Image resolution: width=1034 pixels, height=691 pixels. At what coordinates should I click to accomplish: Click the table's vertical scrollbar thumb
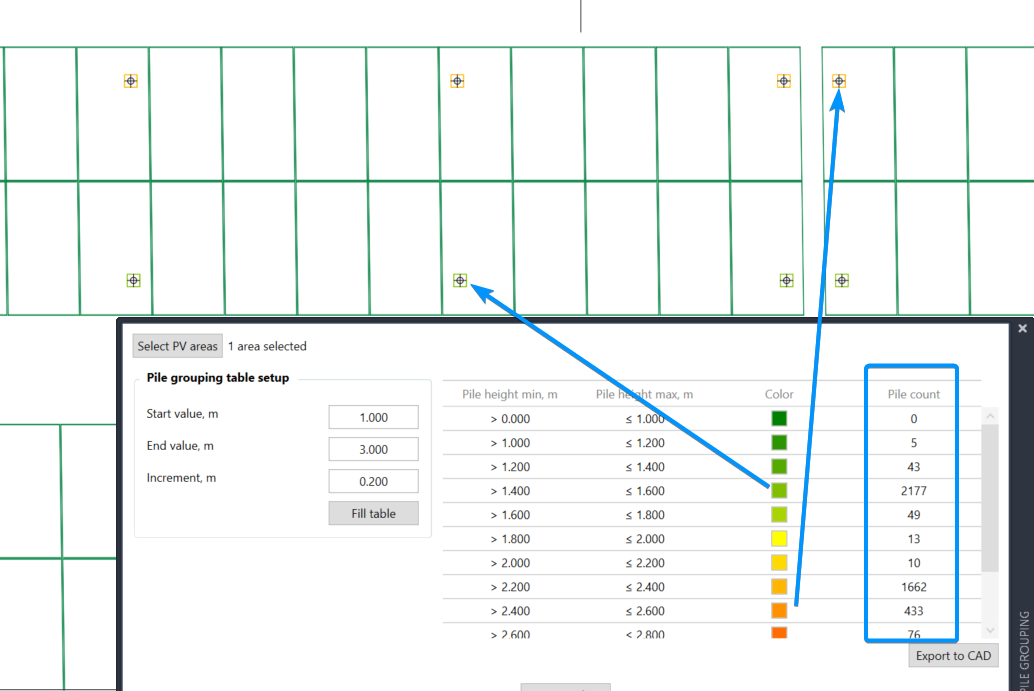click(x=990, y=498)
